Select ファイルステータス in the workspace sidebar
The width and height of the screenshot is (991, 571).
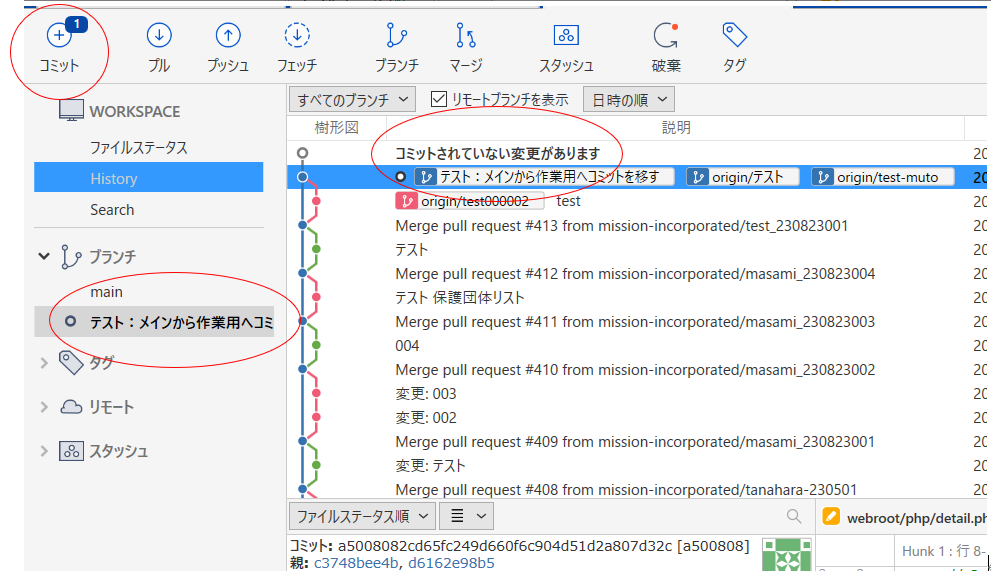tap(139, 147)
